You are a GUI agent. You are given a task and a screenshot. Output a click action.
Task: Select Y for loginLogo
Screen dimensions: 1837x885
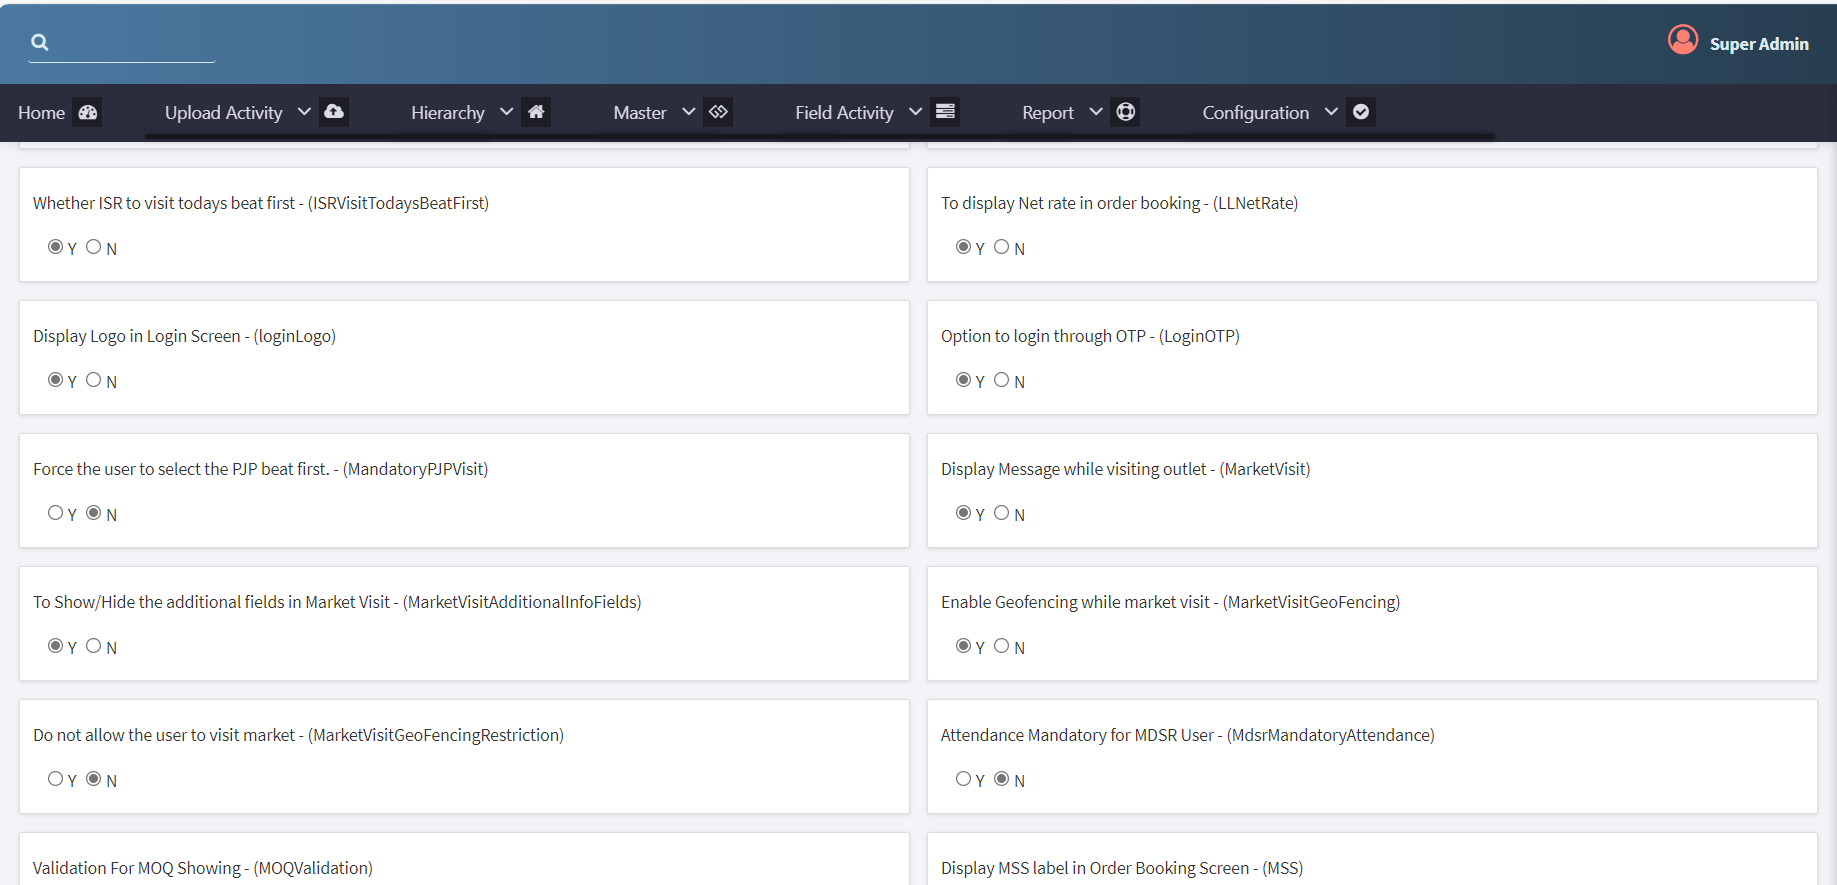55,380
